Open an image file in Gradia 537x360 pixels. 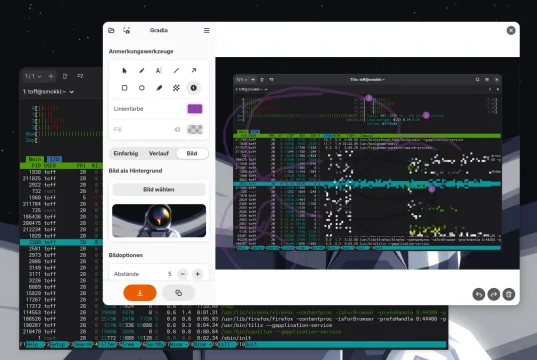pyautogui.click(x=111, y=30)
